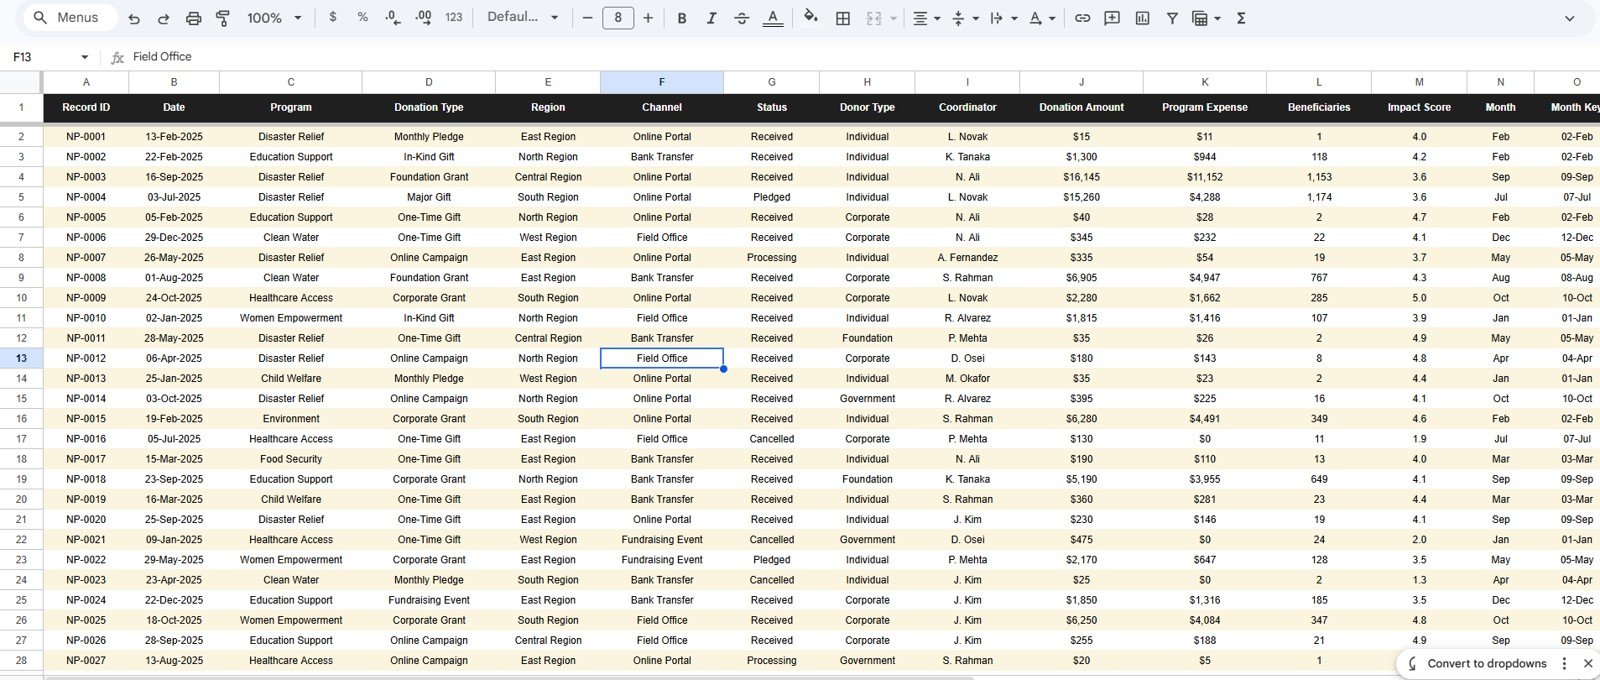Screen dimensions: 1600x680
Task: Click the Insert comment icon
Action: coord(1112,18)
